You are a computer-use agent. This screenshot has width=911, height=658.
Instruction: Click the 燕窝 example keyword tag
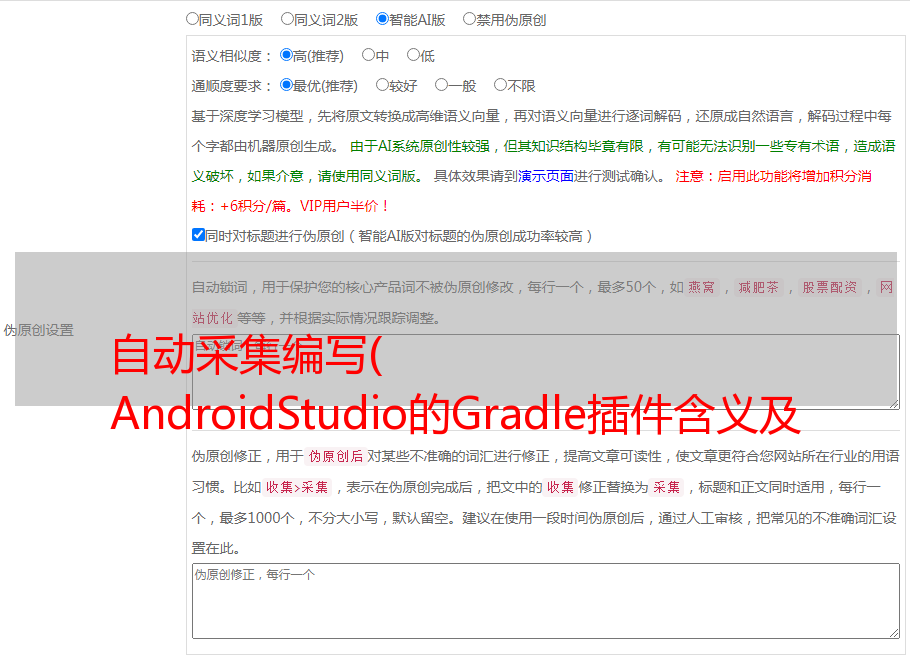click(x=702, y=287)
